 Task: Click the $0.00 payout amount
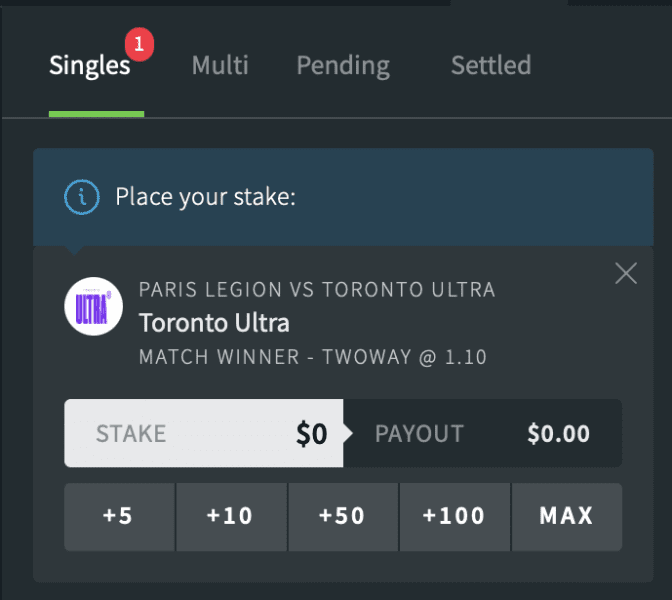tap(558, 433)
